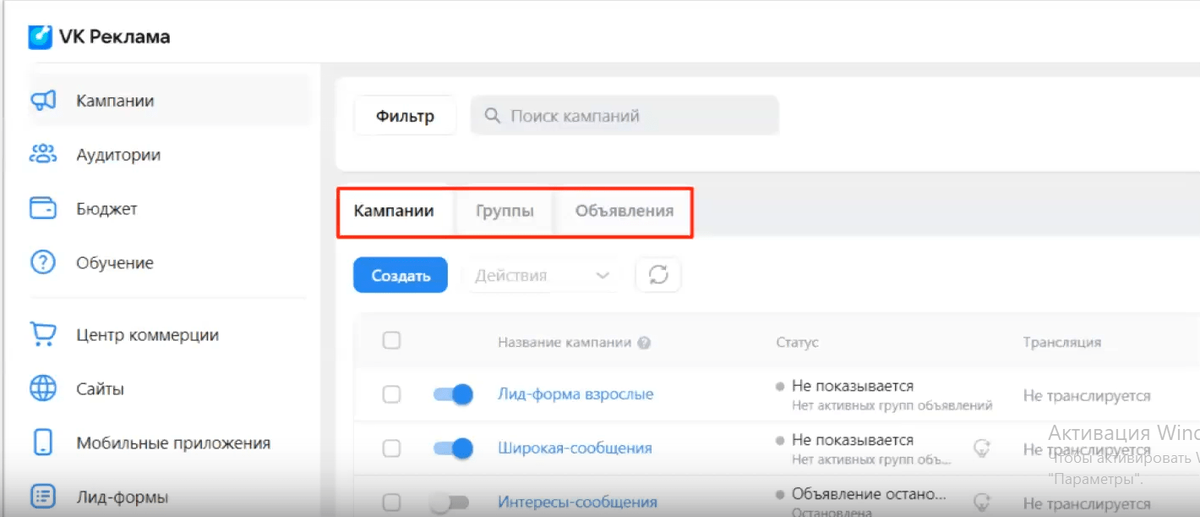Click Не транслируется in Лид-форма взрослые row
1200x517 pixels.
(x=1087, y=396)
